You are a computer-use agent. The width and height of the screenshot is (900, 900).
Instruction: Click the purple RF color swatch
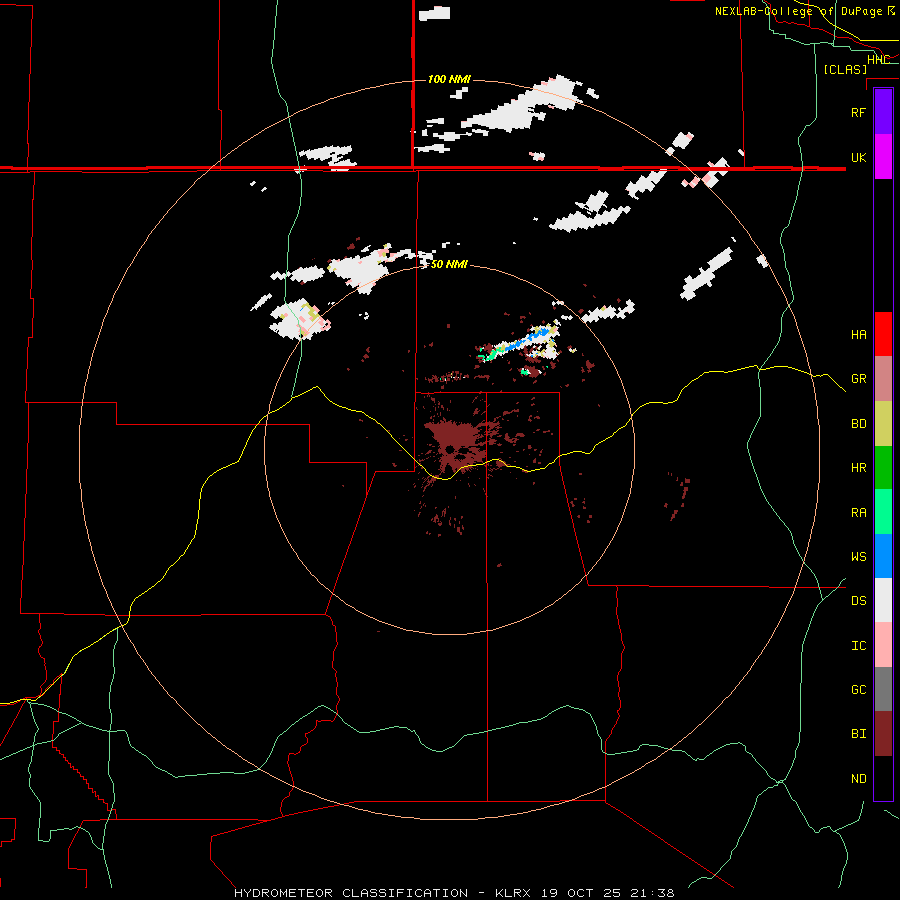point(883,112)
